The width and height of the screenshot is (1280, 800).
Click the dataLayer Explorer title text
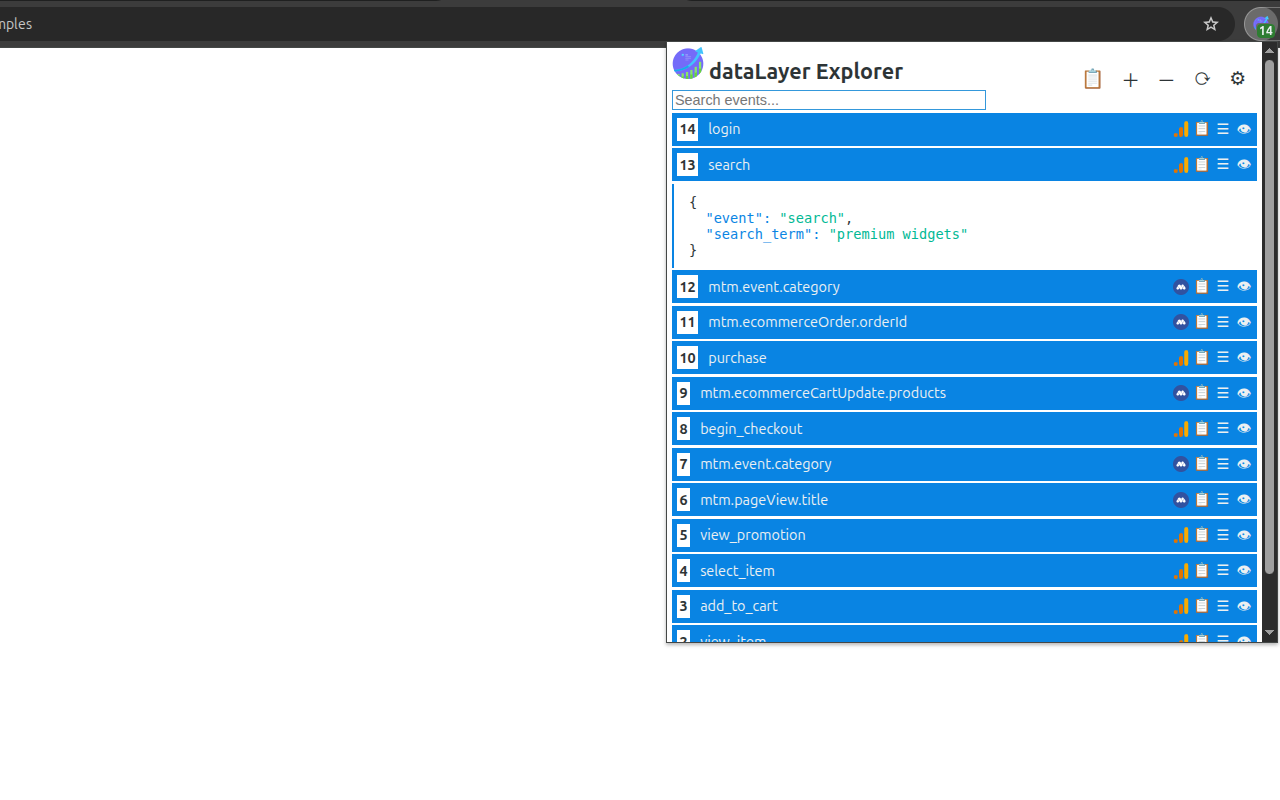[x=806, y=71]
